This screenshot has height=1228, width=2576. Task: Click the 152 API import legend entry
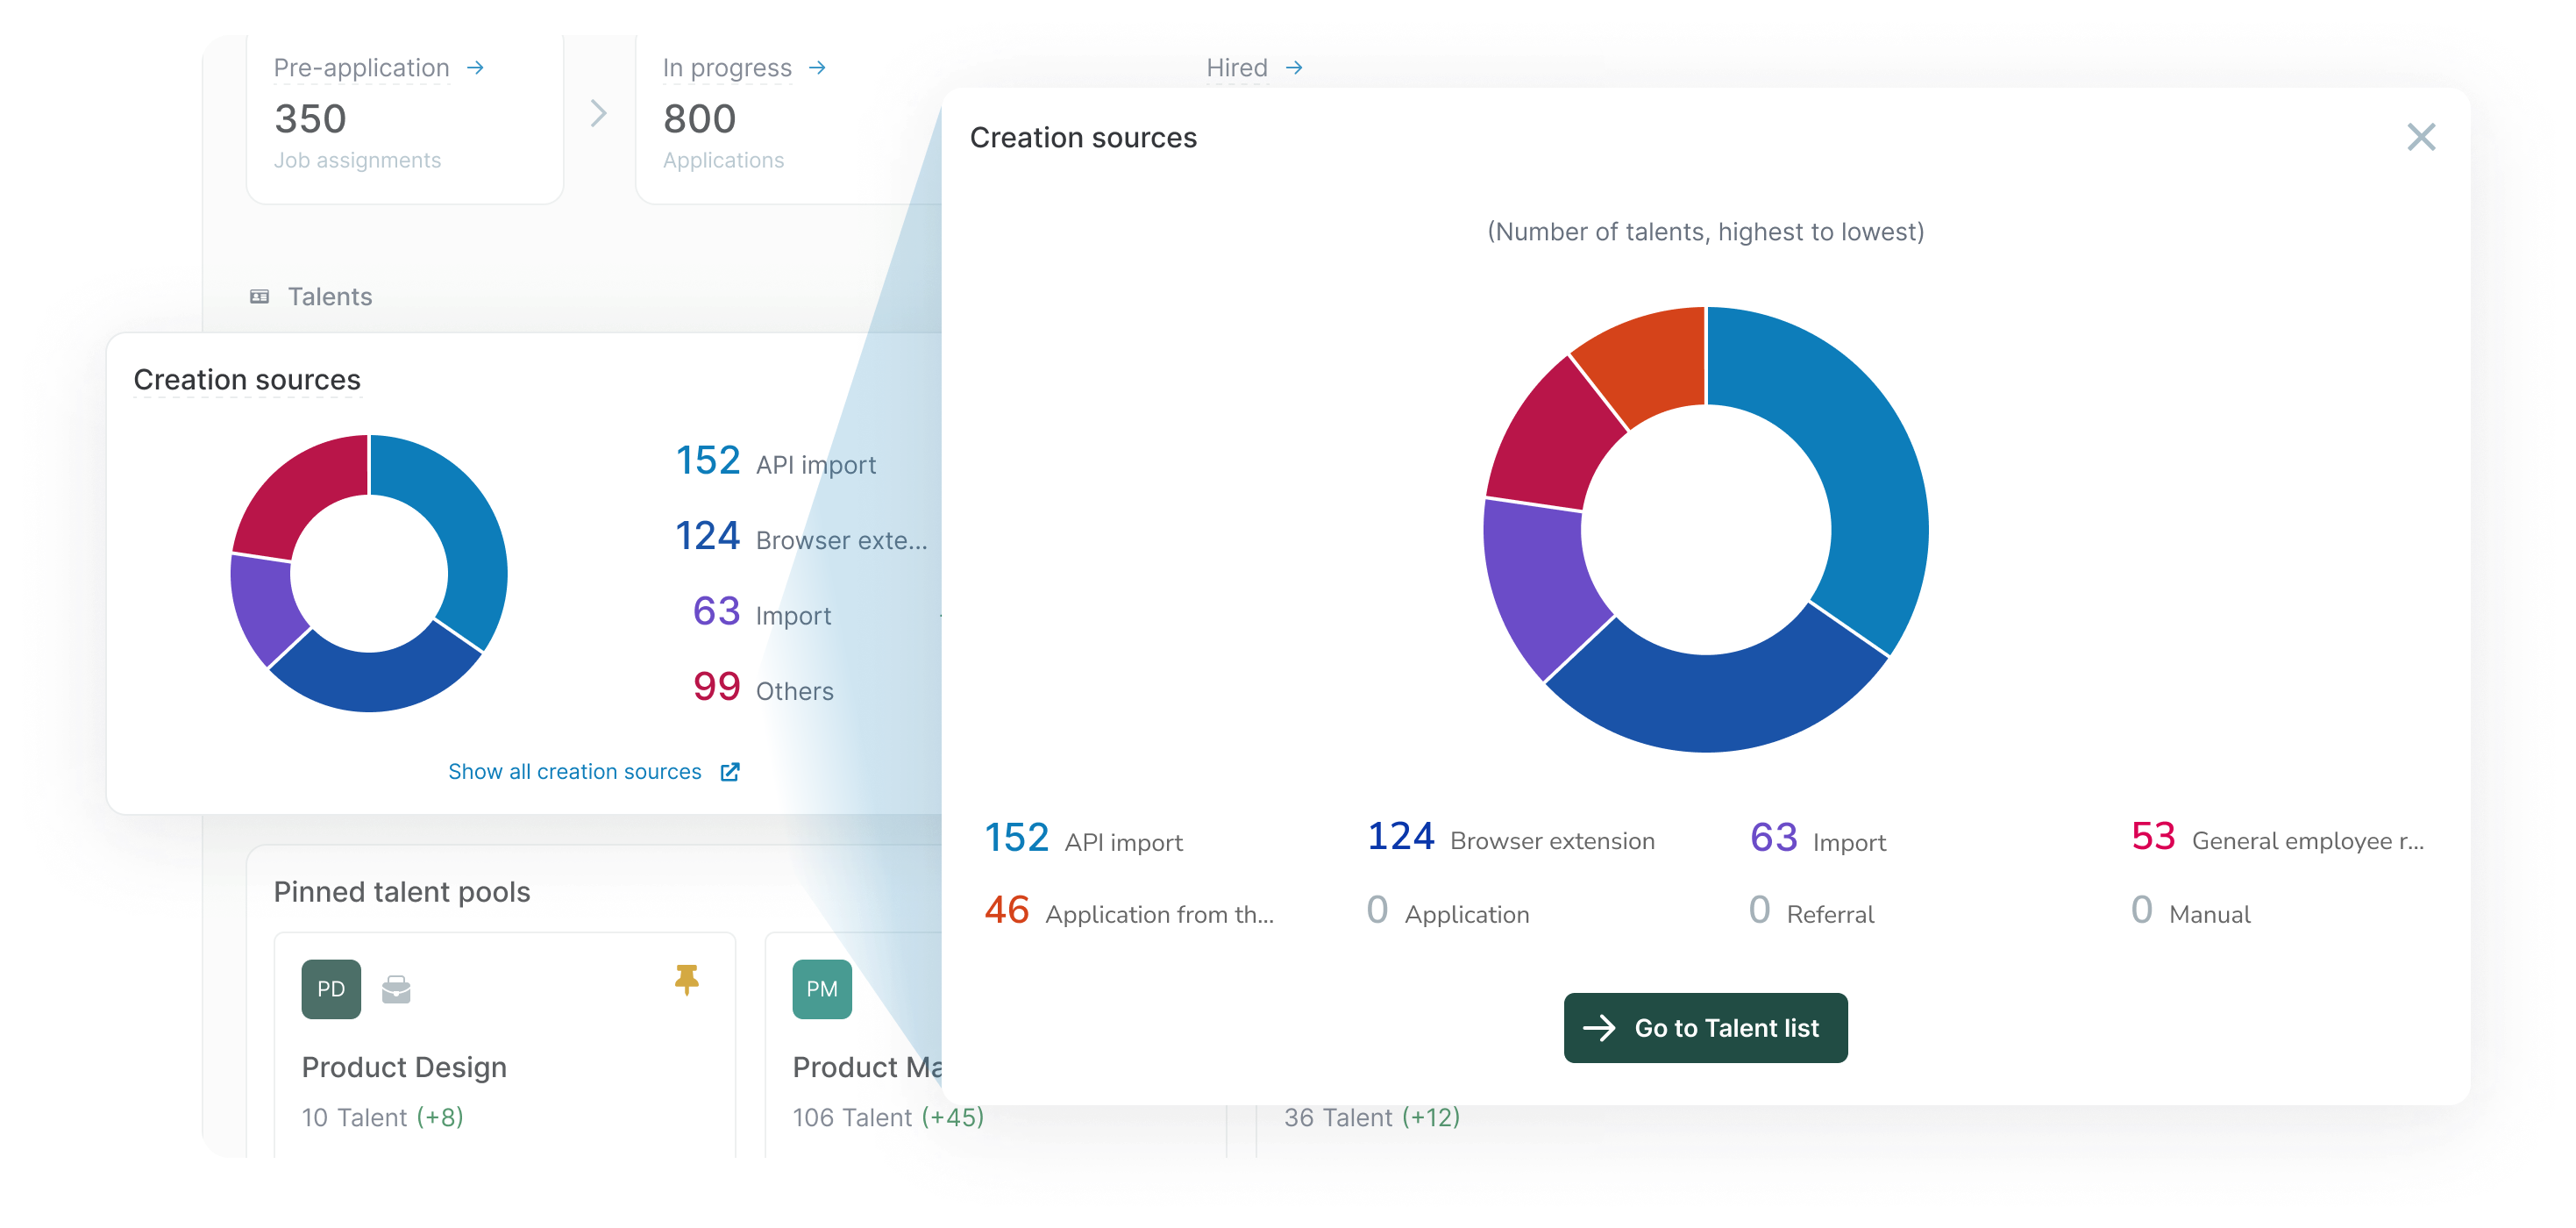pyautogui.click(x=775, y=462)
